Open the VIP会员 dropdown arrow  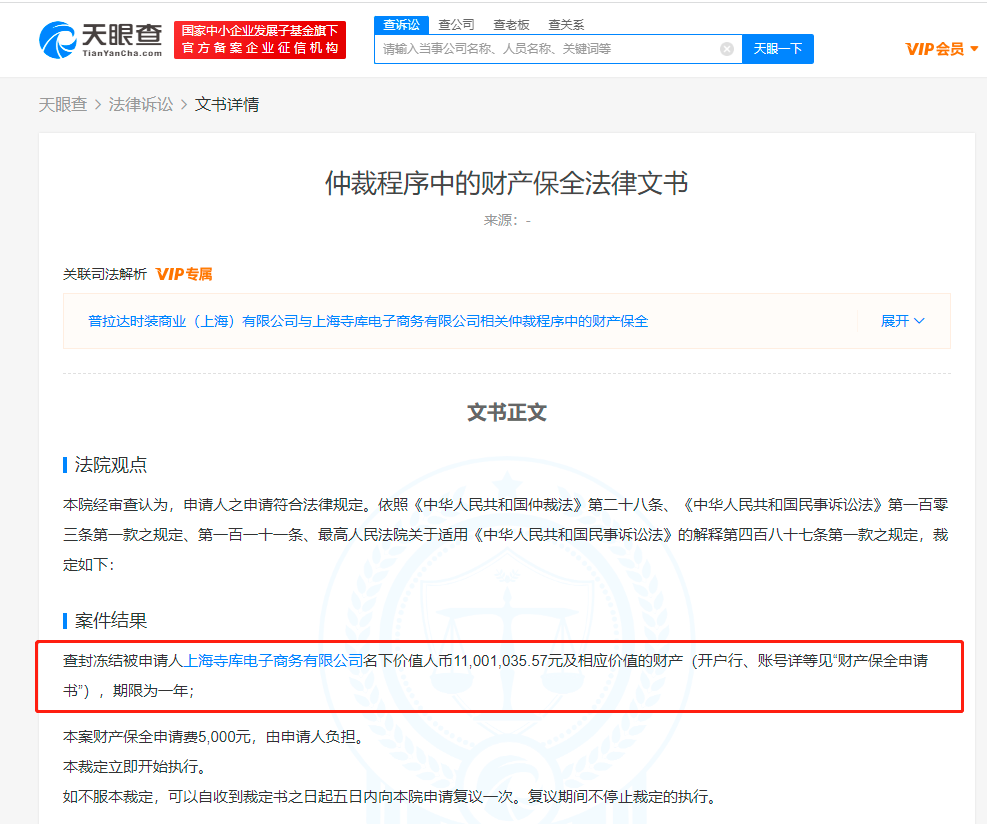pyautogui.click(x=974, y=48)
